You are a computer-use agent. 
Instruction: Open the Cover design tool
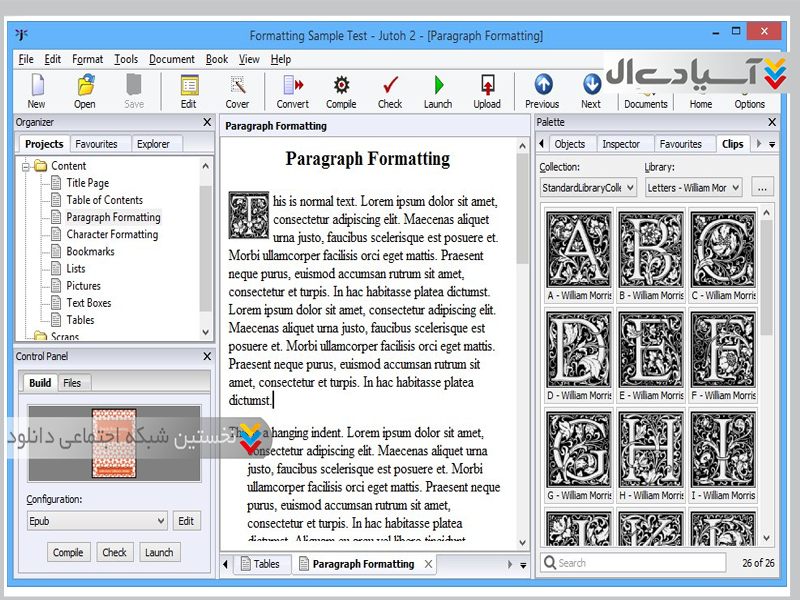point(237,90)
